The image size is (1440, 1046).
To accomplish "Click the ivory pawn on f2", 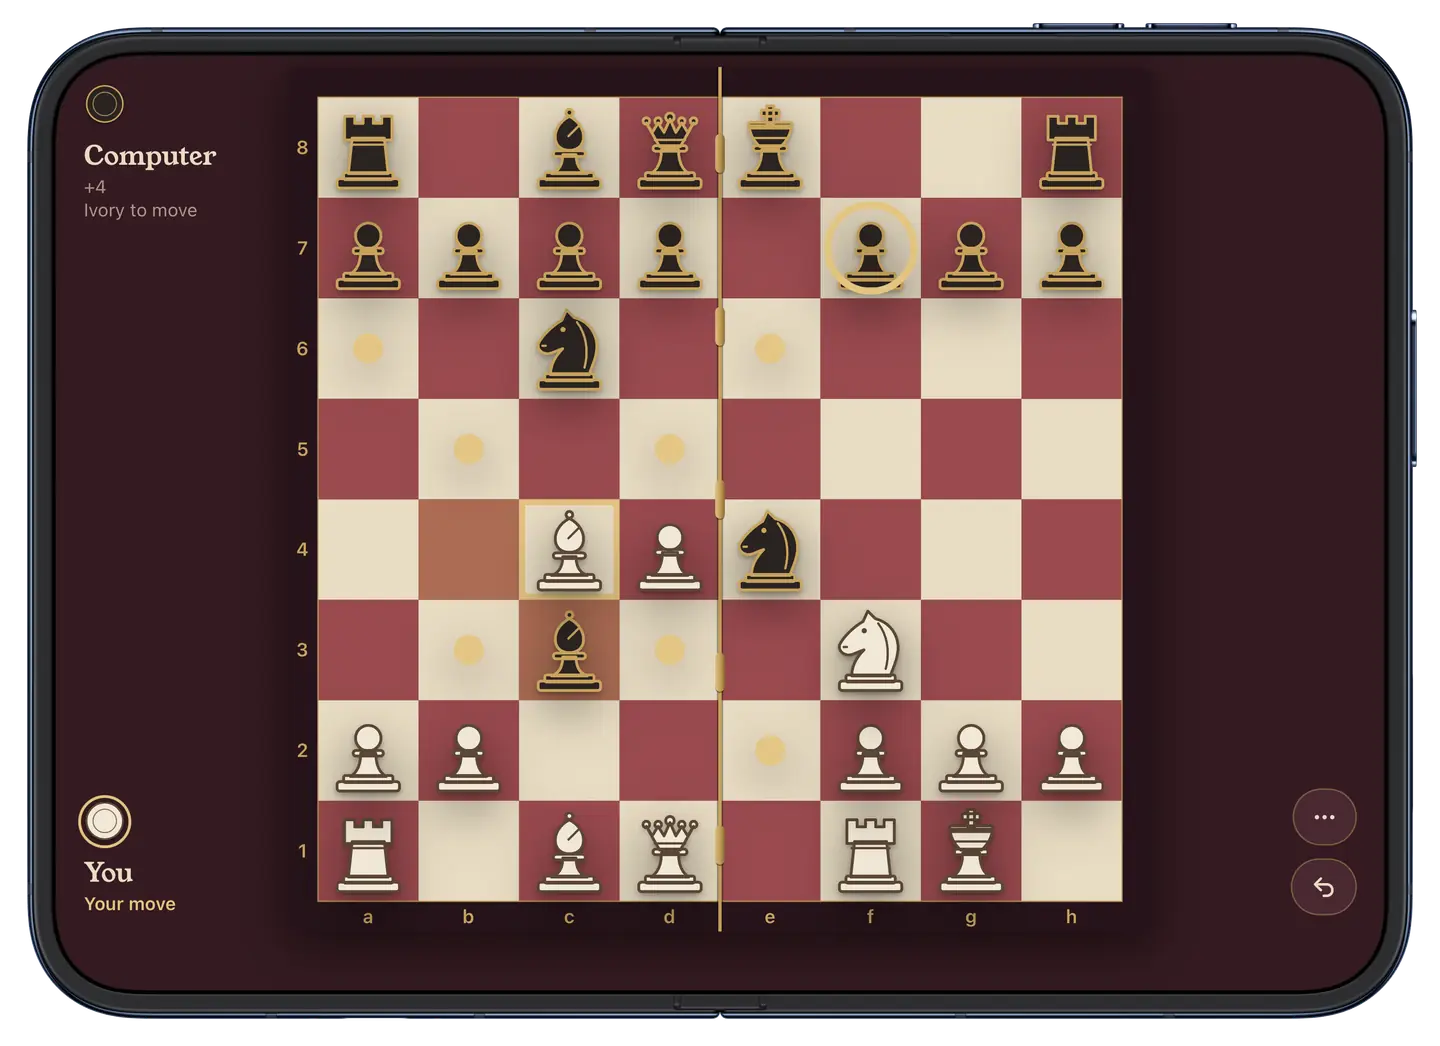I will point(870,758).
